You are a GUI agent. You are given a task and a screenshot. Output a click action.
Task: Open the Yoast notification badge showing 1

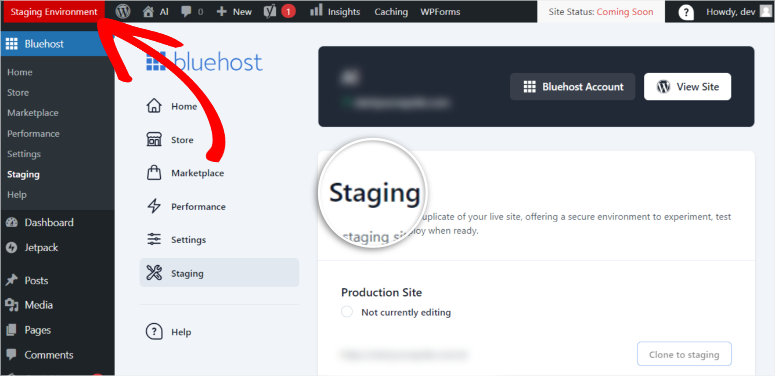[x=289, y=11]
